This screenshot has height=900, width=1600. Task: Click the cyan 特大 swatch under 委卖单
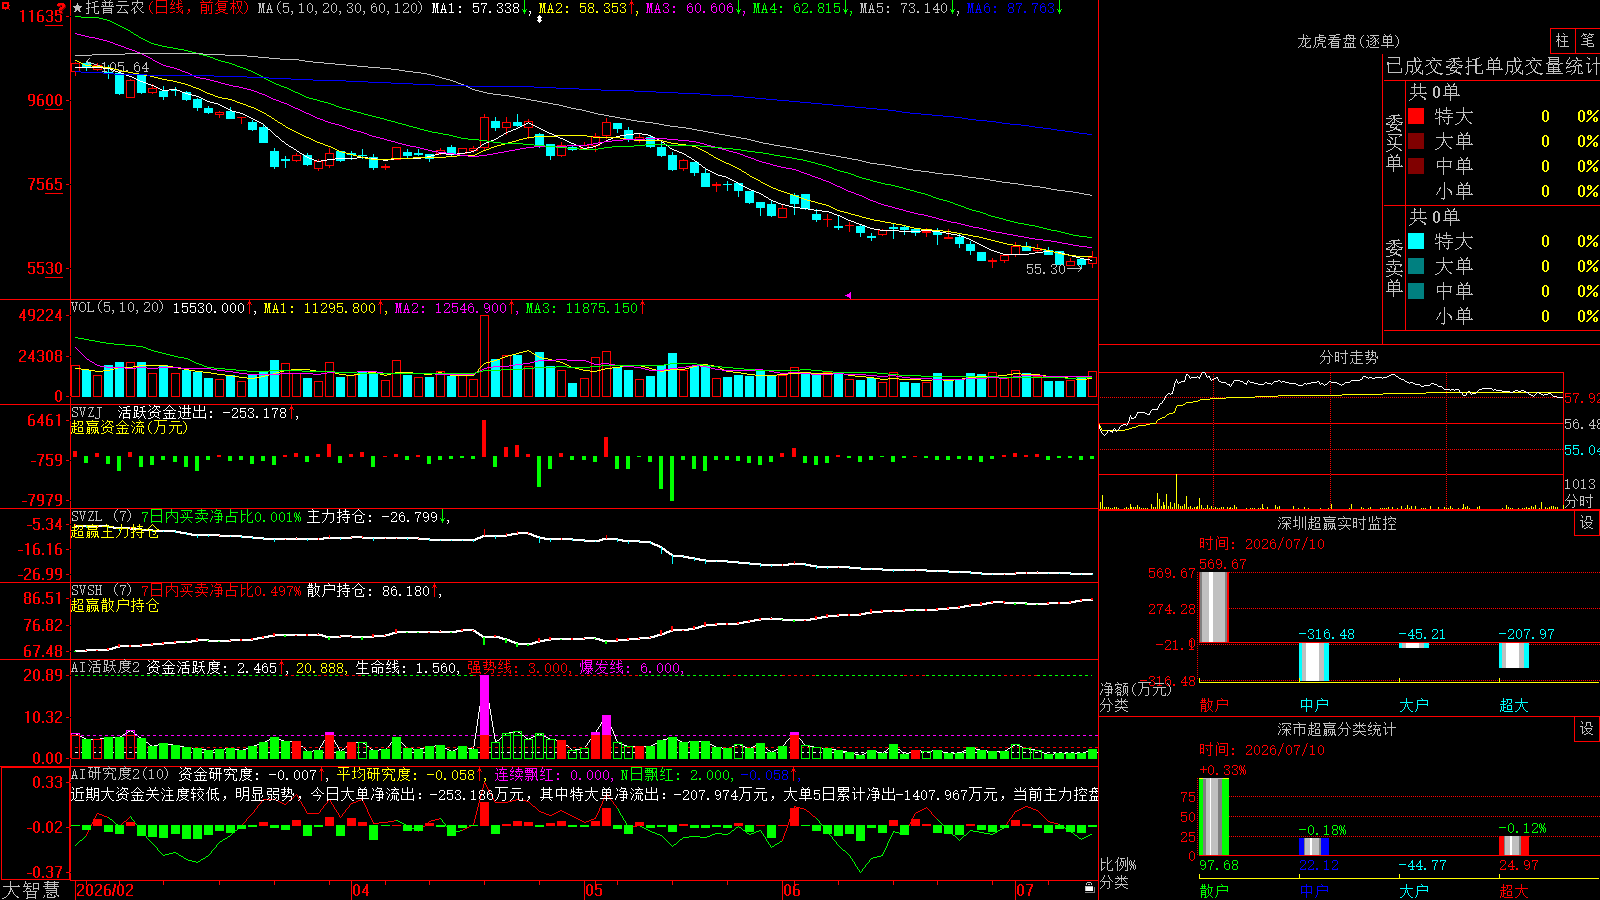point(1416,241)
